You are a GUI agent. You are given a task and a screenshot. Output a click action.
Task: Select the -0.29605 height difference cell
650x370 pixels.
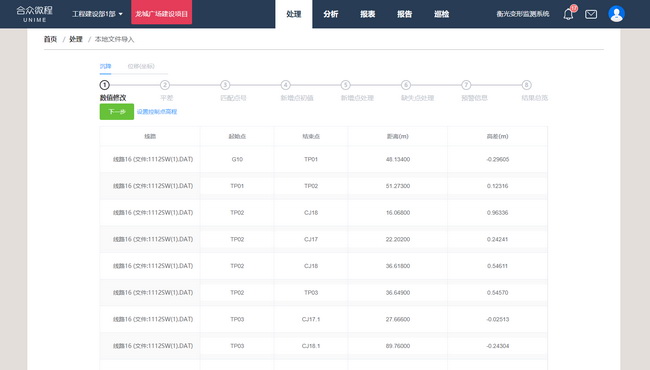tap(497, 159)
